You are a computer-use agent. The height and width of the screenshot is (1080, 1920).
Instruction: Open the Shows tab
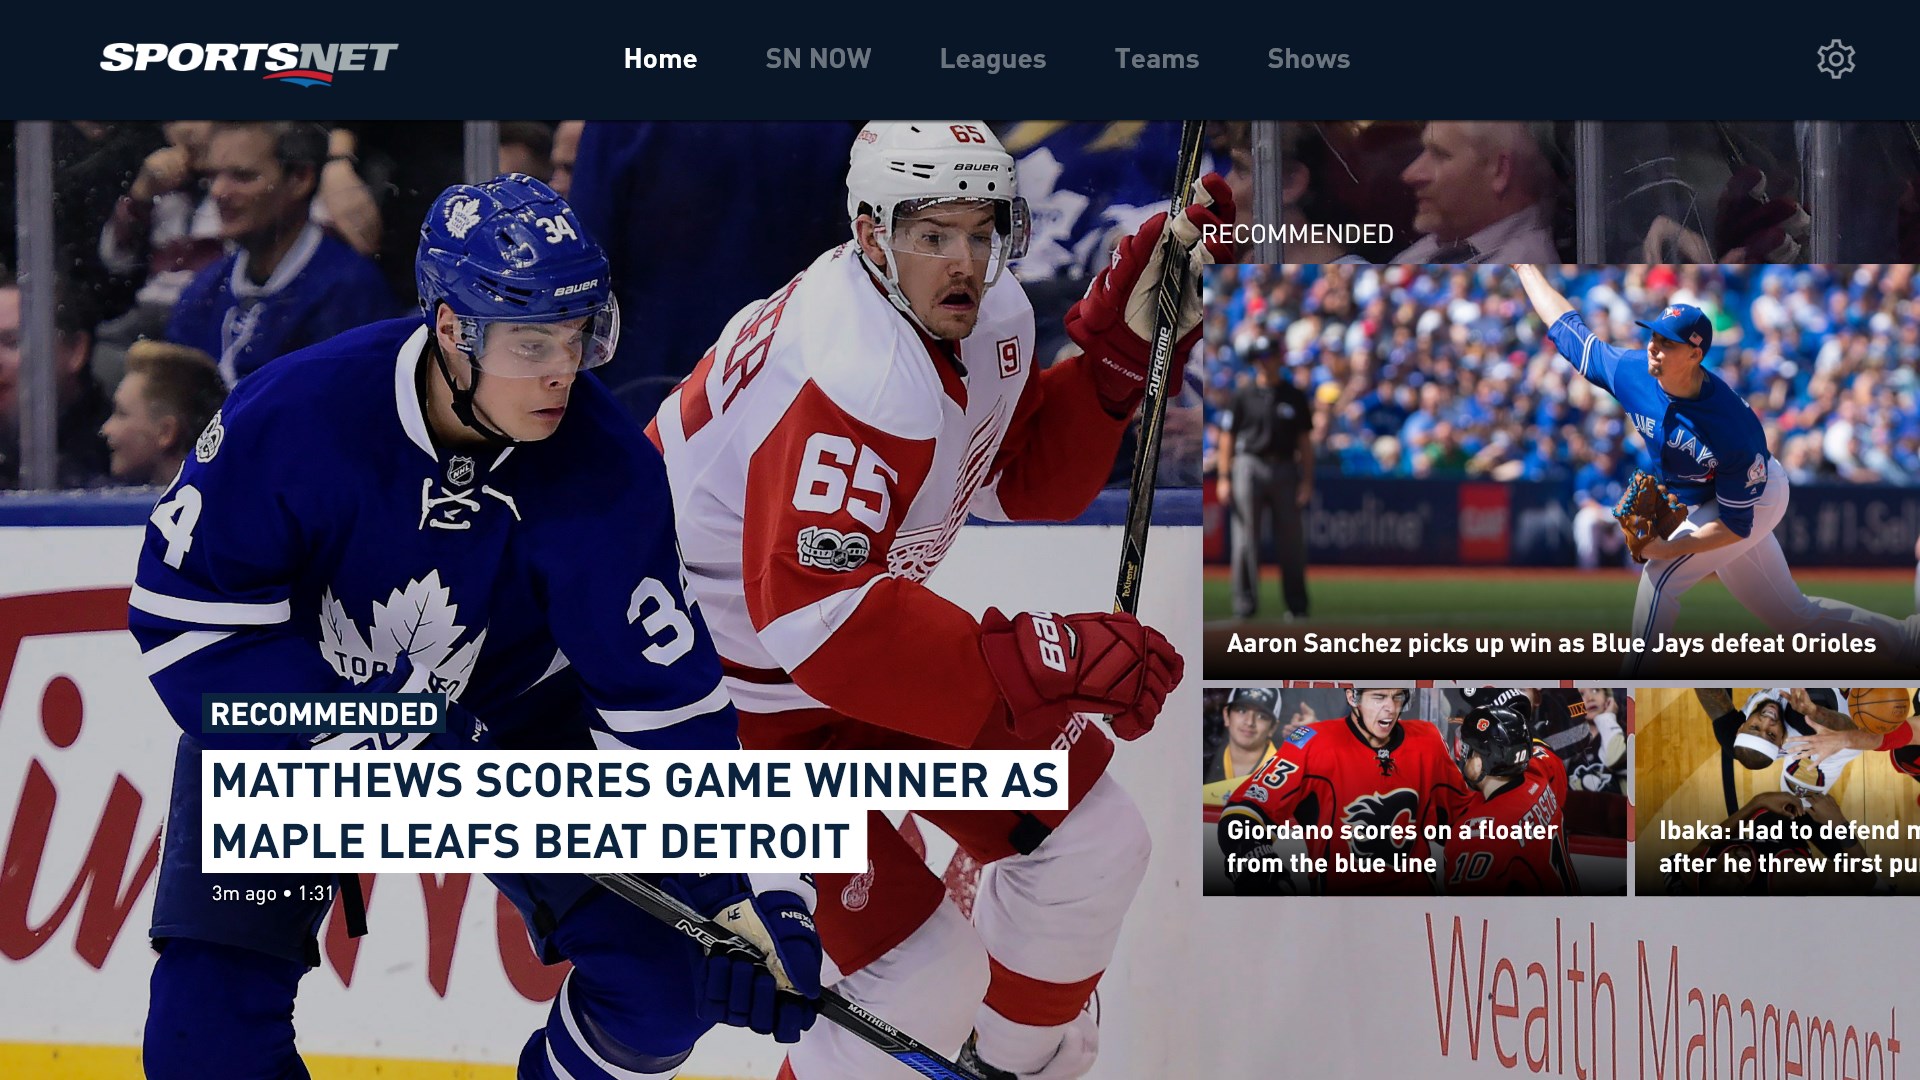pos(1308,59)
